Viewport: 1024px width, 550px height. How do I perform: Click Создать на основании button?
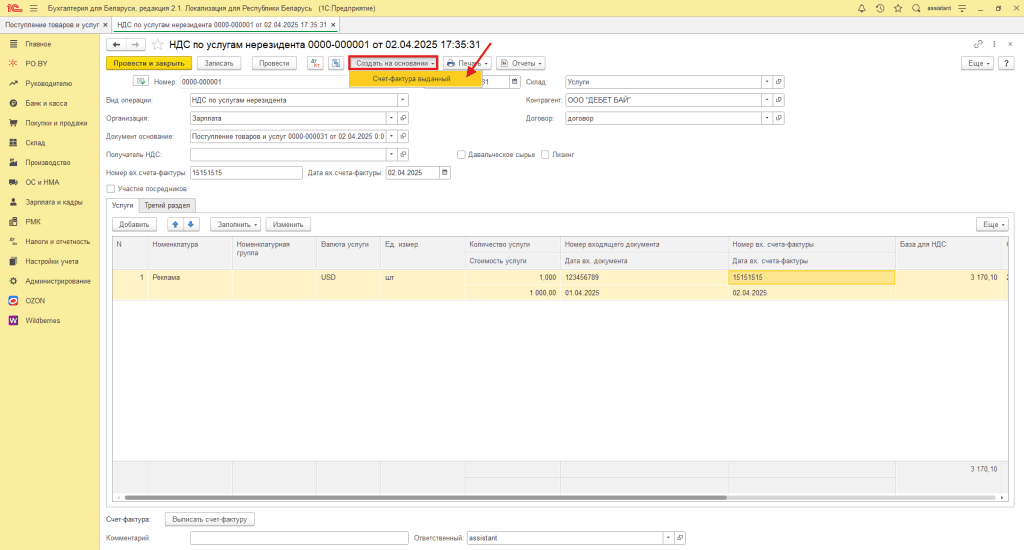coord(393,63)
